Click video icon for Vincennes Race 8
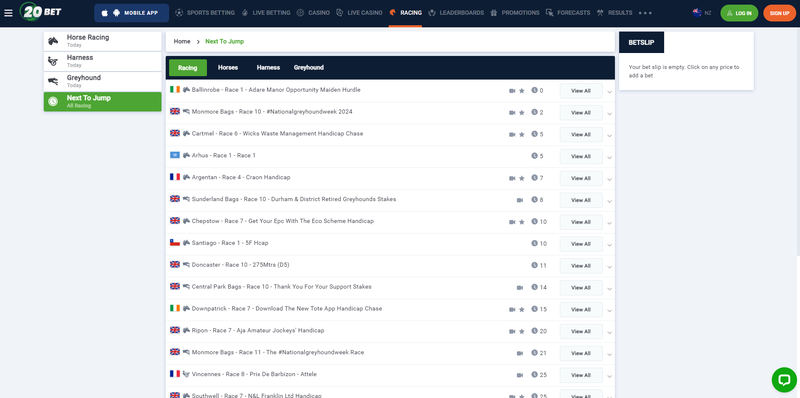800x398 pixels. click(520, 376)
